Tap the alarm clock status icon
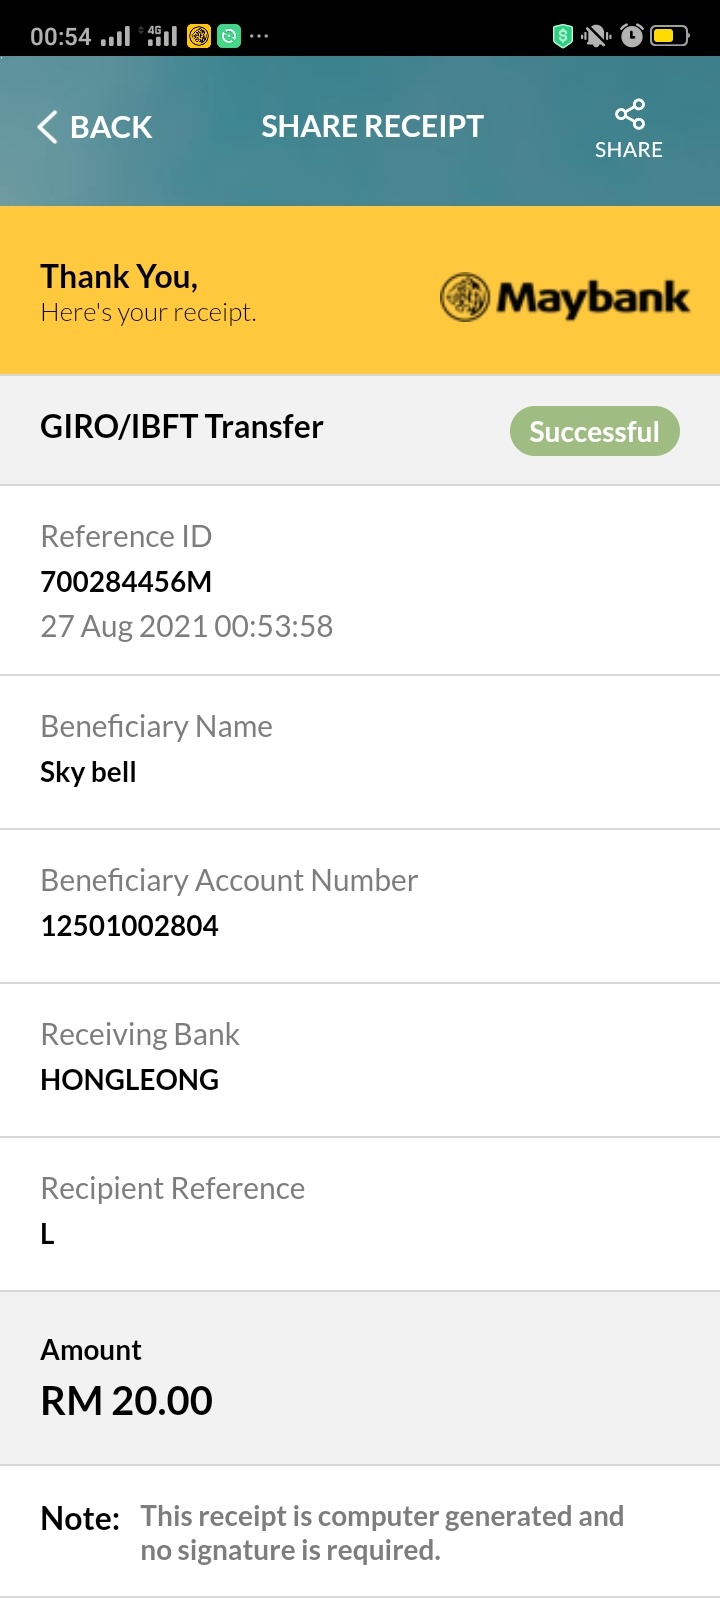 pos(632,37)
